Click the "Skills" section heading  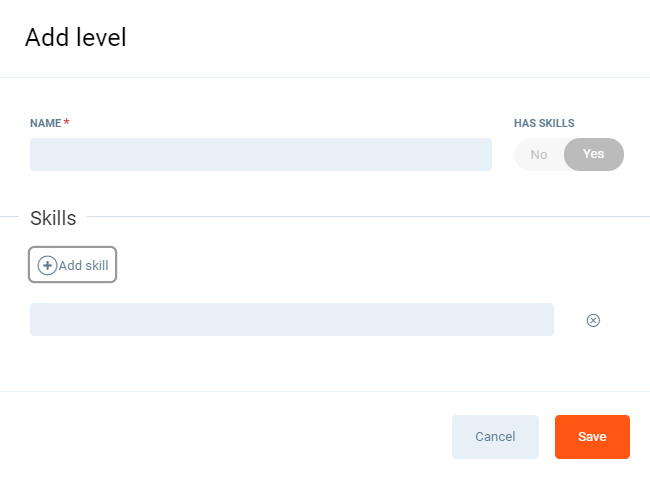point(53,218)
